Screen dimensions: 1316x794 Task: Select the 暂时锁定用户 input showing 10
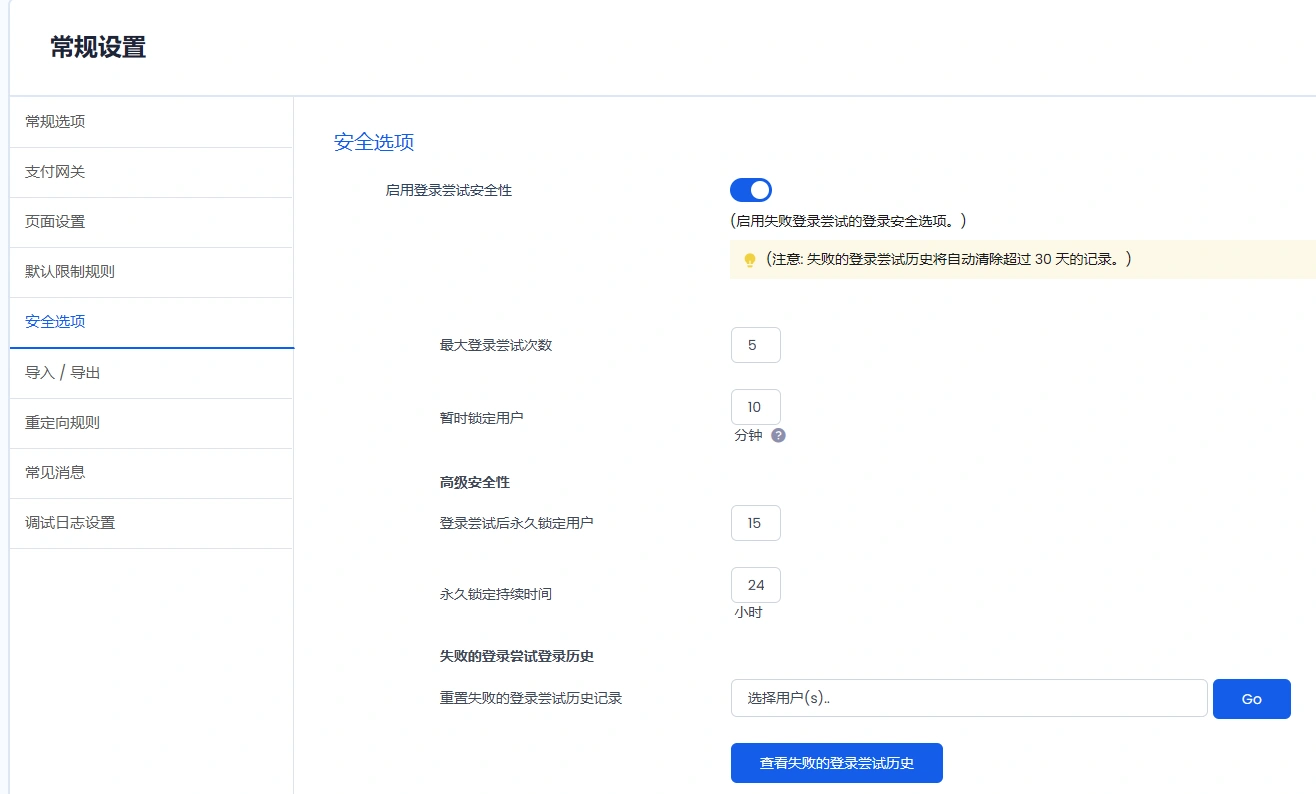point(755,406)
